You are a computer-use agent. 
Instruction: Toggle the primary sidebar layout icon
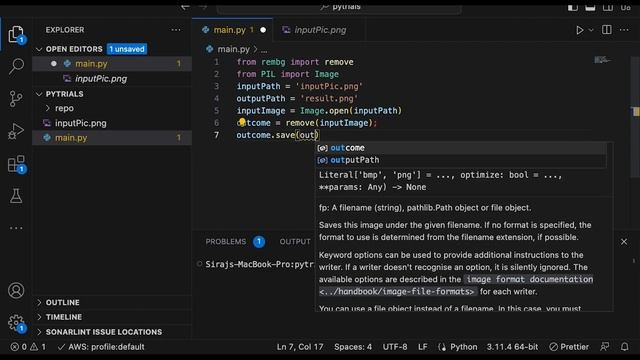click(573, 7)
